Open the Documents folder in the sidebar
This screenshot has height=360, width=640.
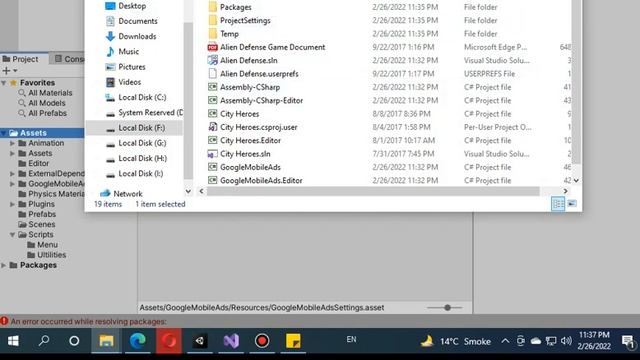pos(138,21)
